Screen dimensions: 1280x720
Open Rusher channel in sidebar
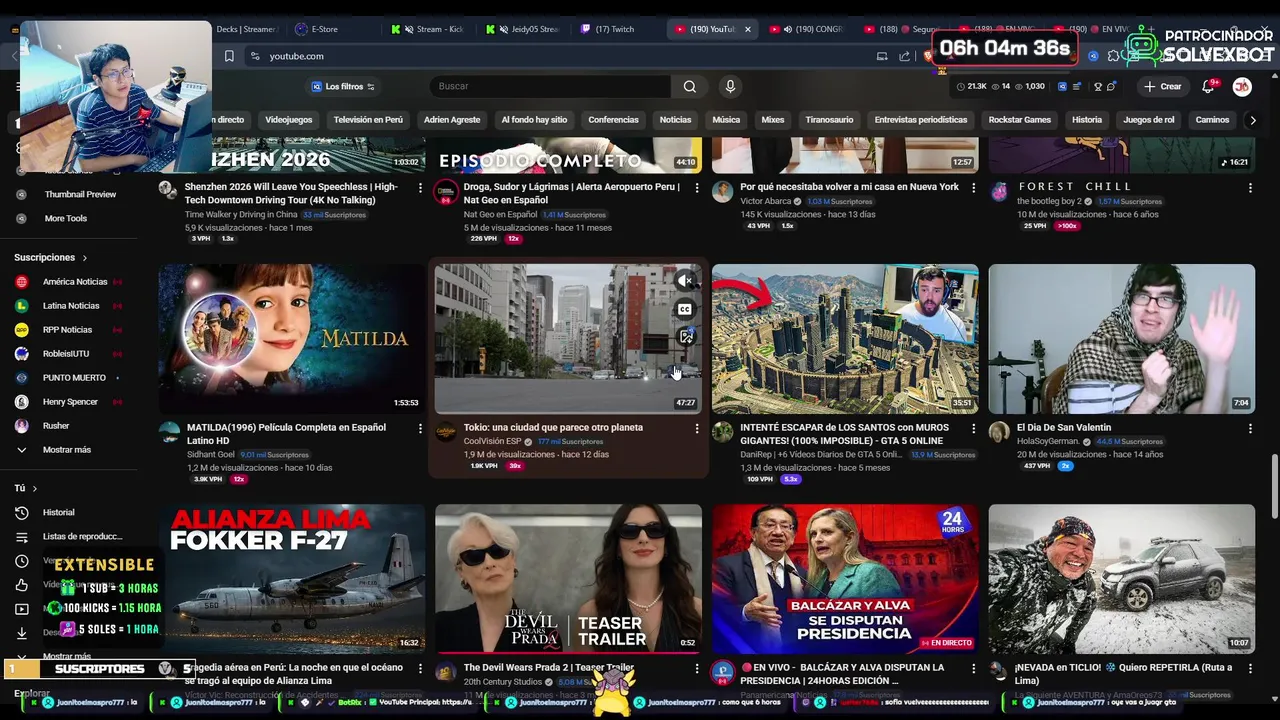(x=56, y=426)
